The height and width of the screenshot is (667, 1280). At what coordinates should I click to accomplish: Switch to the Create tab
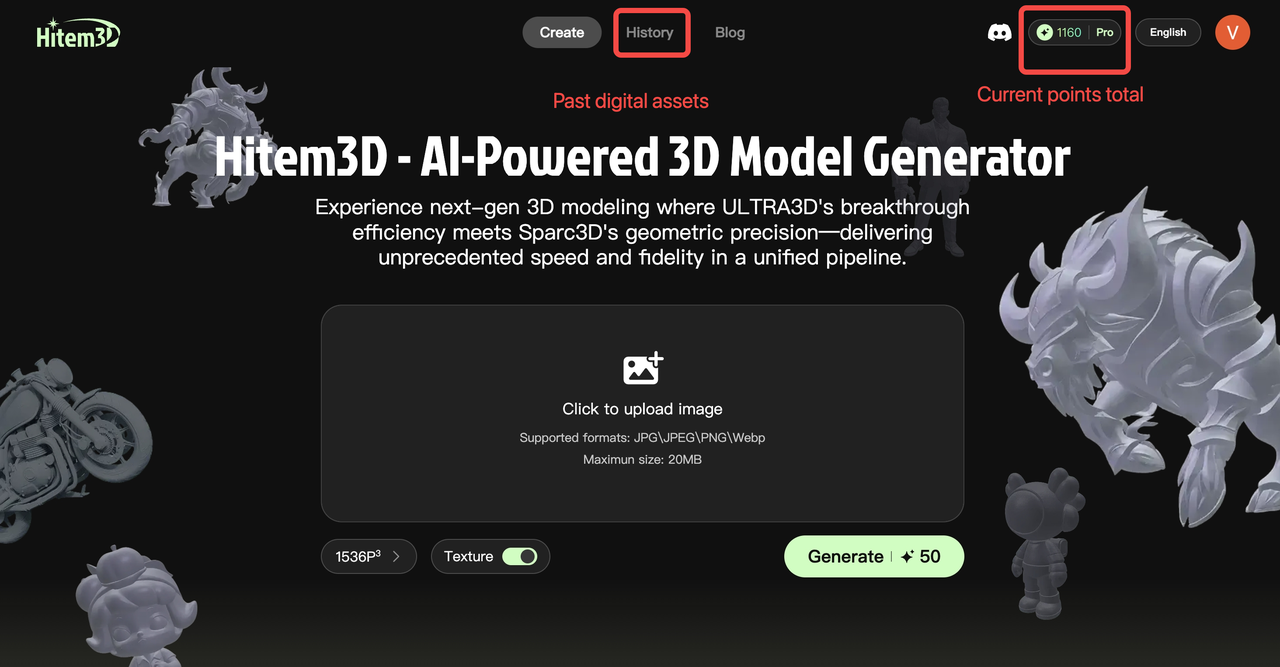click(562, 32)
